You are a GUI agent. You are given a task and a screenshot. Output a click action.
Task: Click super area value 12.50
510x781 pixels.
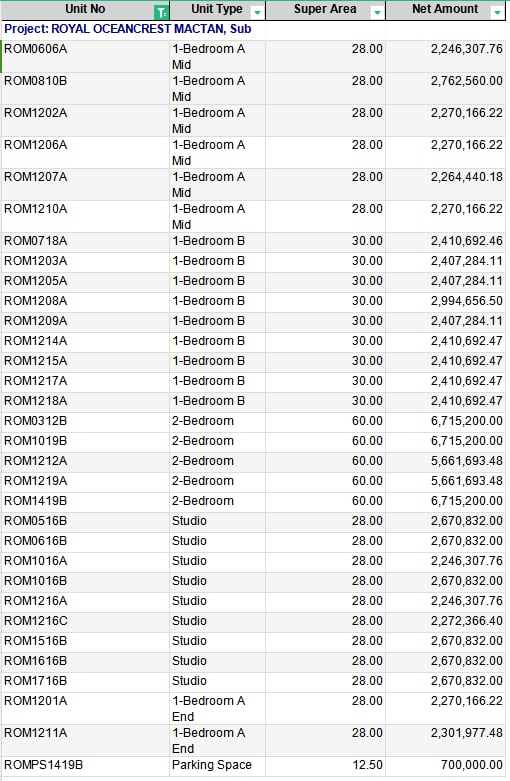click(325, 765)
